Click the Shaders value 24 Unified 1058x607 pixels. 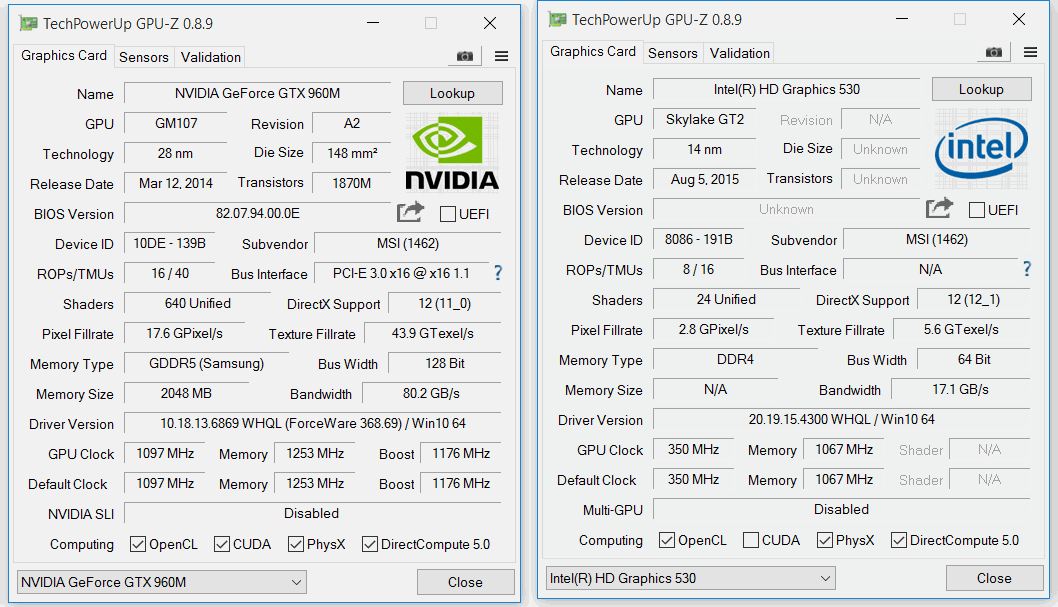coord(727,299)
